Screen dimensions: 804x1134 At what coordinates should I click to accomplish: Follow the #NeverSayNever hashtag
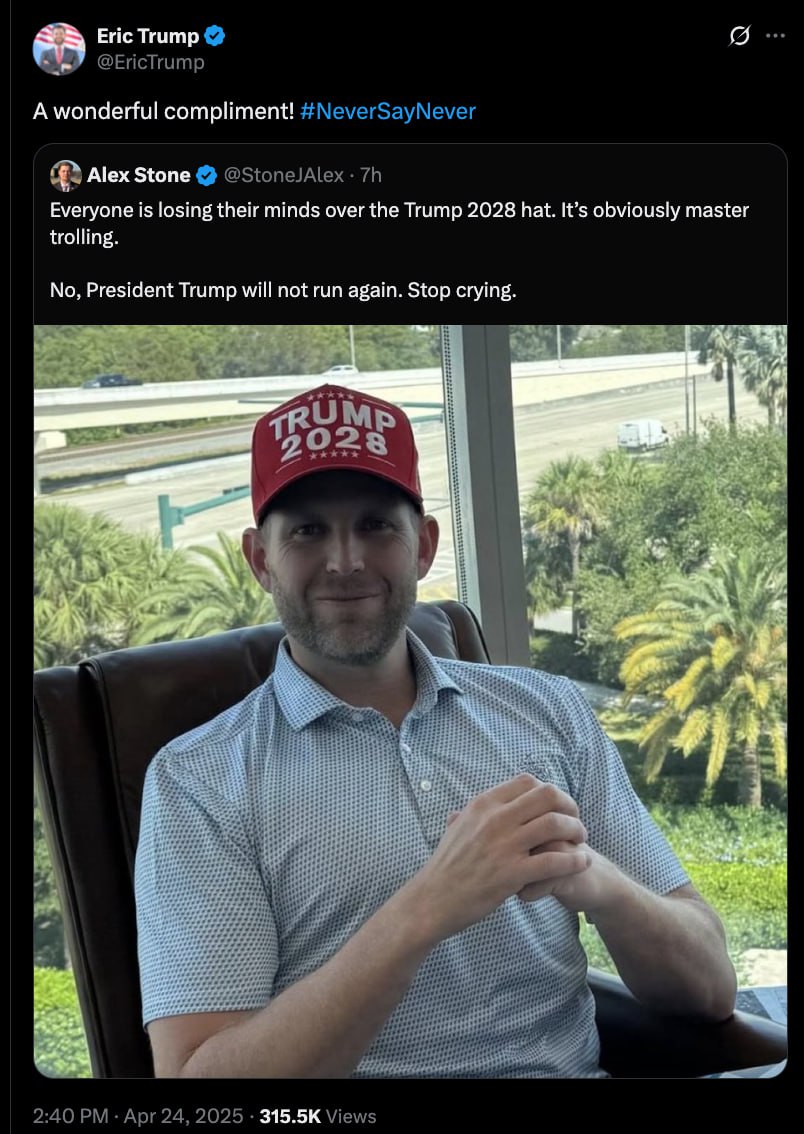click(388, 111)
